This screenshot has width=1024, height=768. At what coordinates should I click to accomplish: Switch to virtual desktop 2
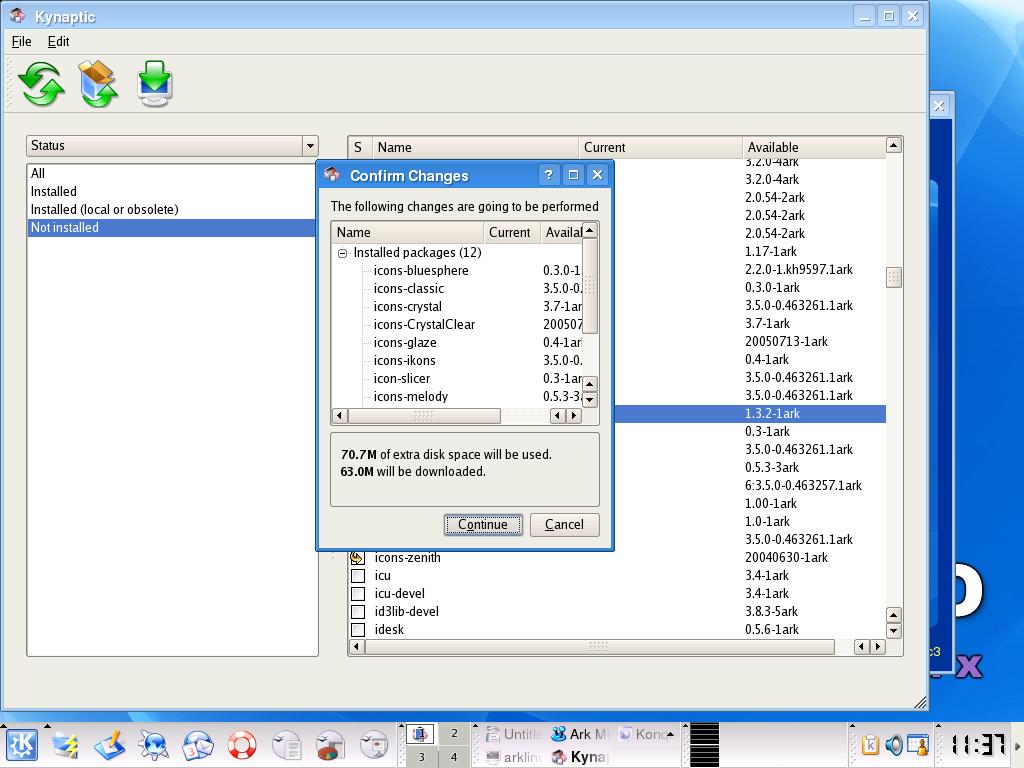point(454,733)
